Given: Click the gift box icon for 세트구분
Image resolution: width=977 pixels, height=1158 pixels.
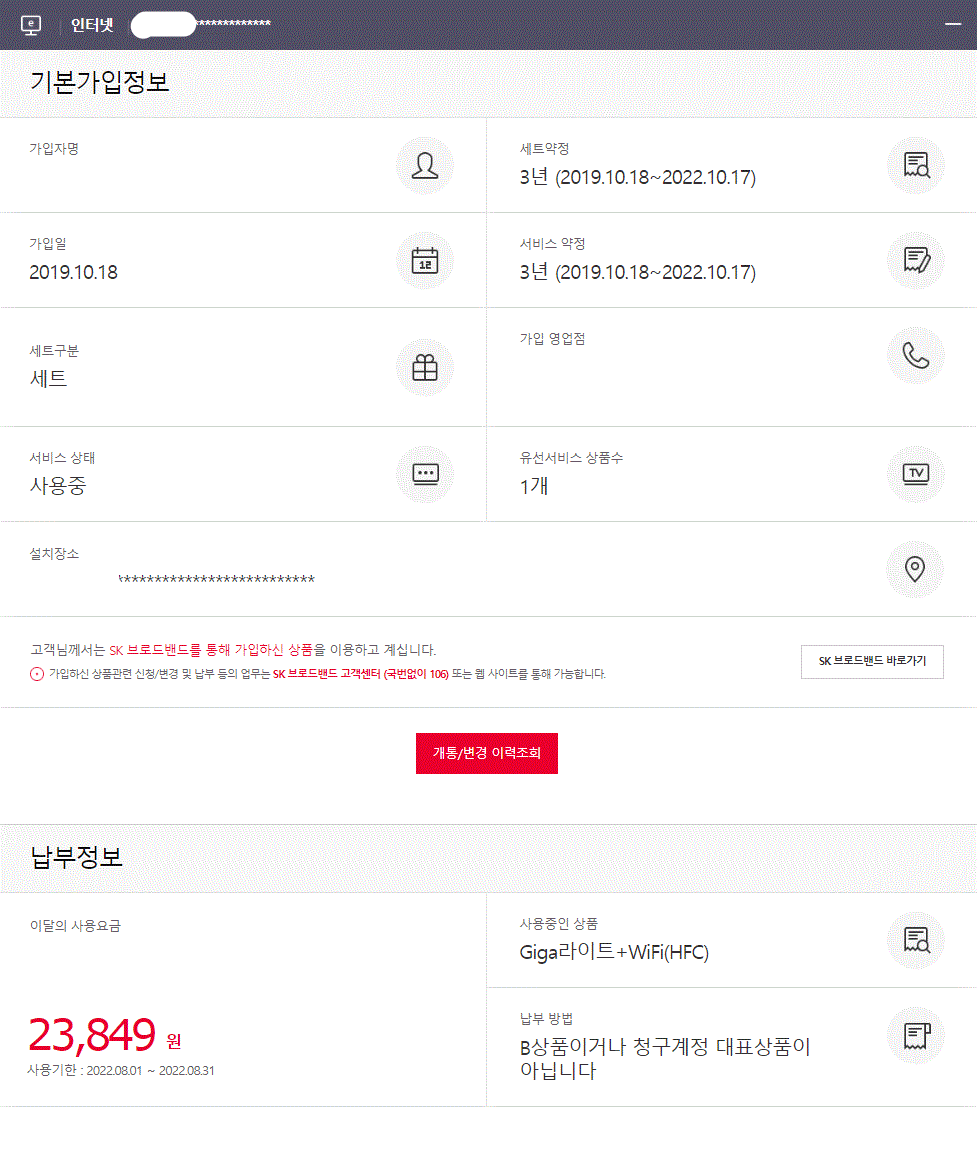Looking at the screenshot, I should [x=425, y=368].
